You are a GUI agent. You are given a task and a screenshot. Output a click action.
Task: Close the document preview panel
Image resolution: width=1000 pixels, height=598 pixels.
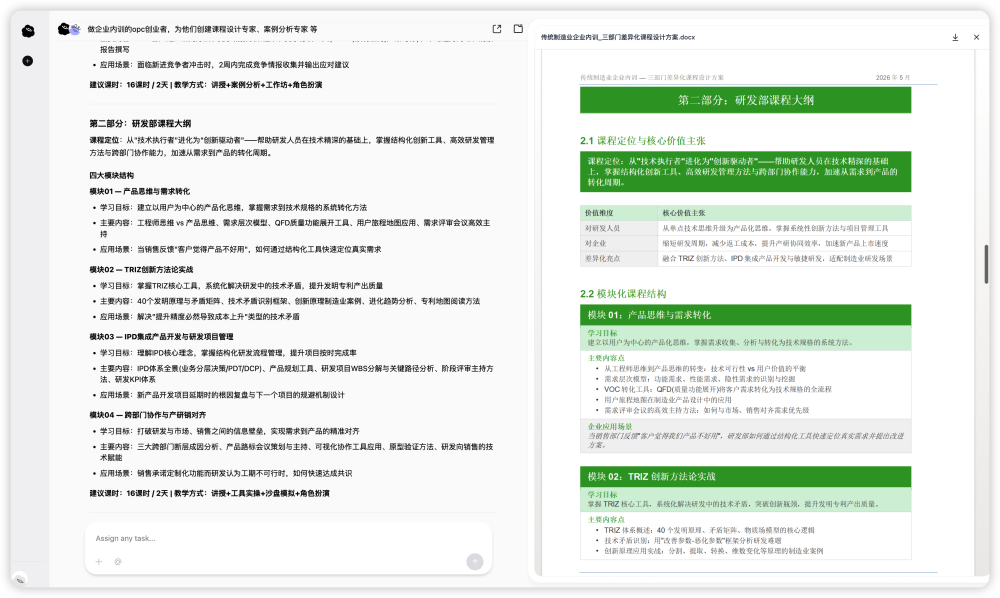pos(976,38)
